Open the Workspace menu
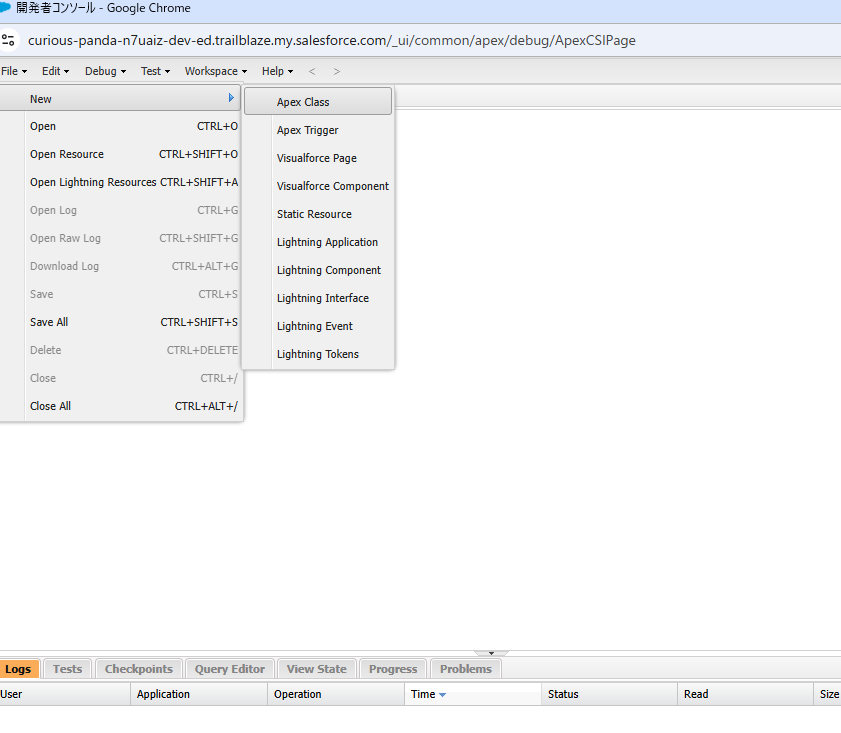Screen dimensions: 841x733 coord(216,71)
